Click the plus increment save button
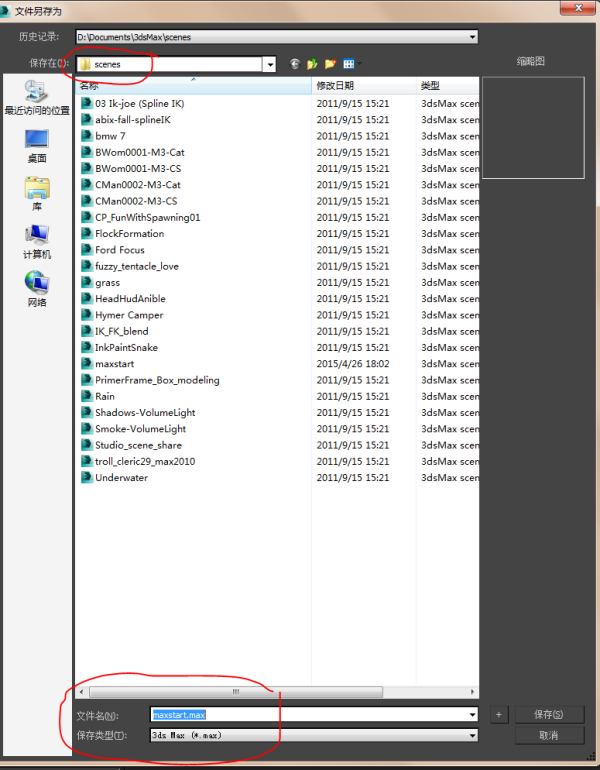Screen dimensions: 600x770 [x=498, y=715]
